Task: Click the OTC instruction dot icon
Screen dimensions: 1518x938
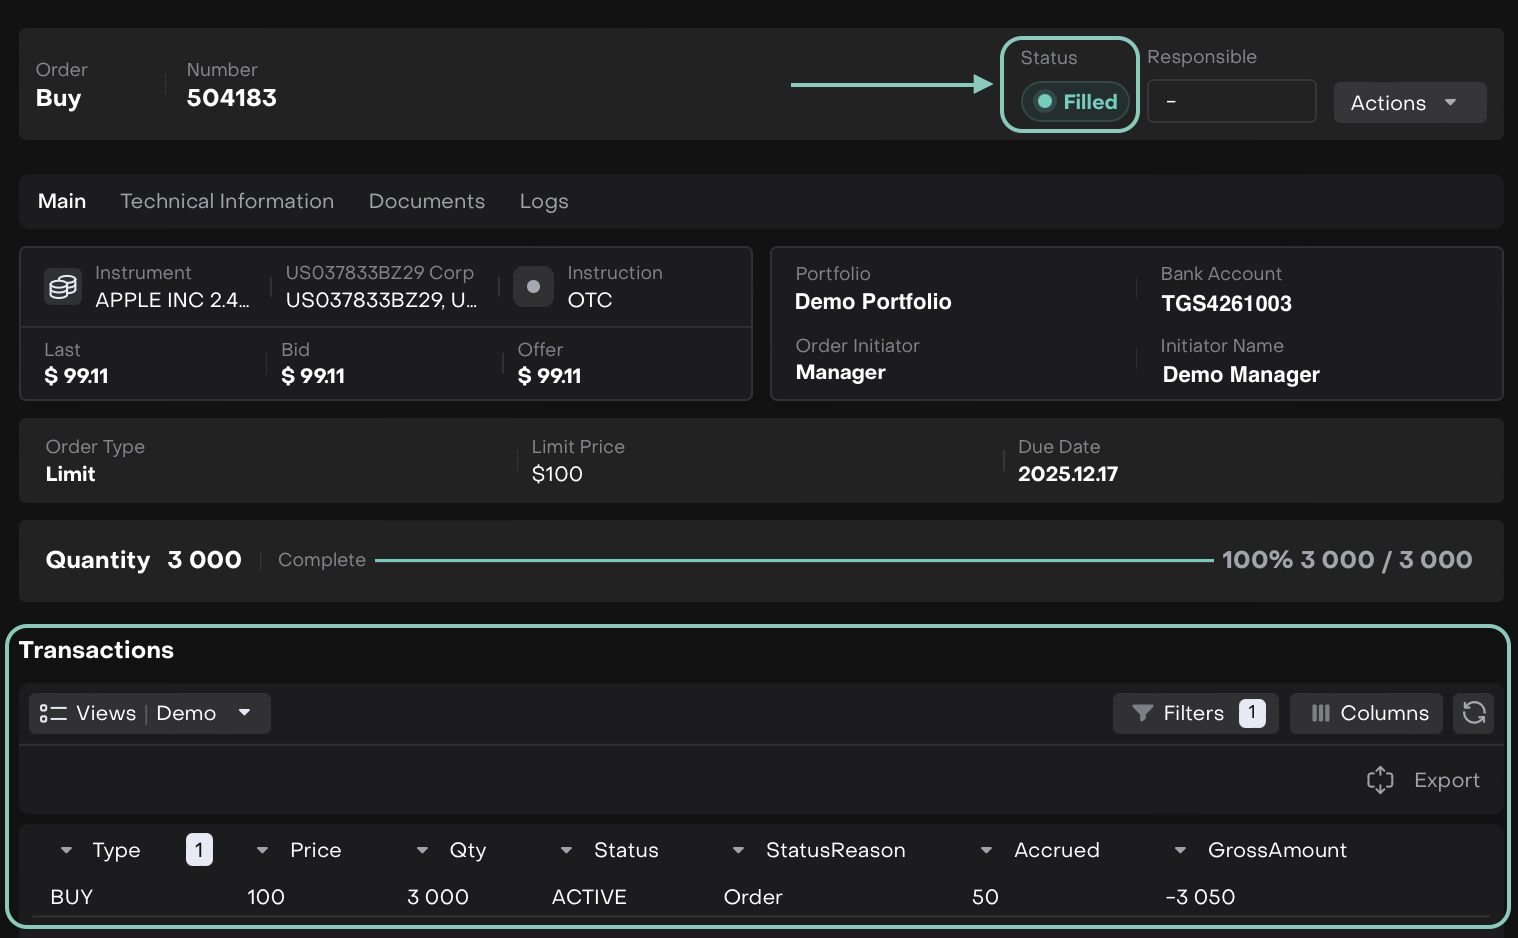Action: click(533, 287)
